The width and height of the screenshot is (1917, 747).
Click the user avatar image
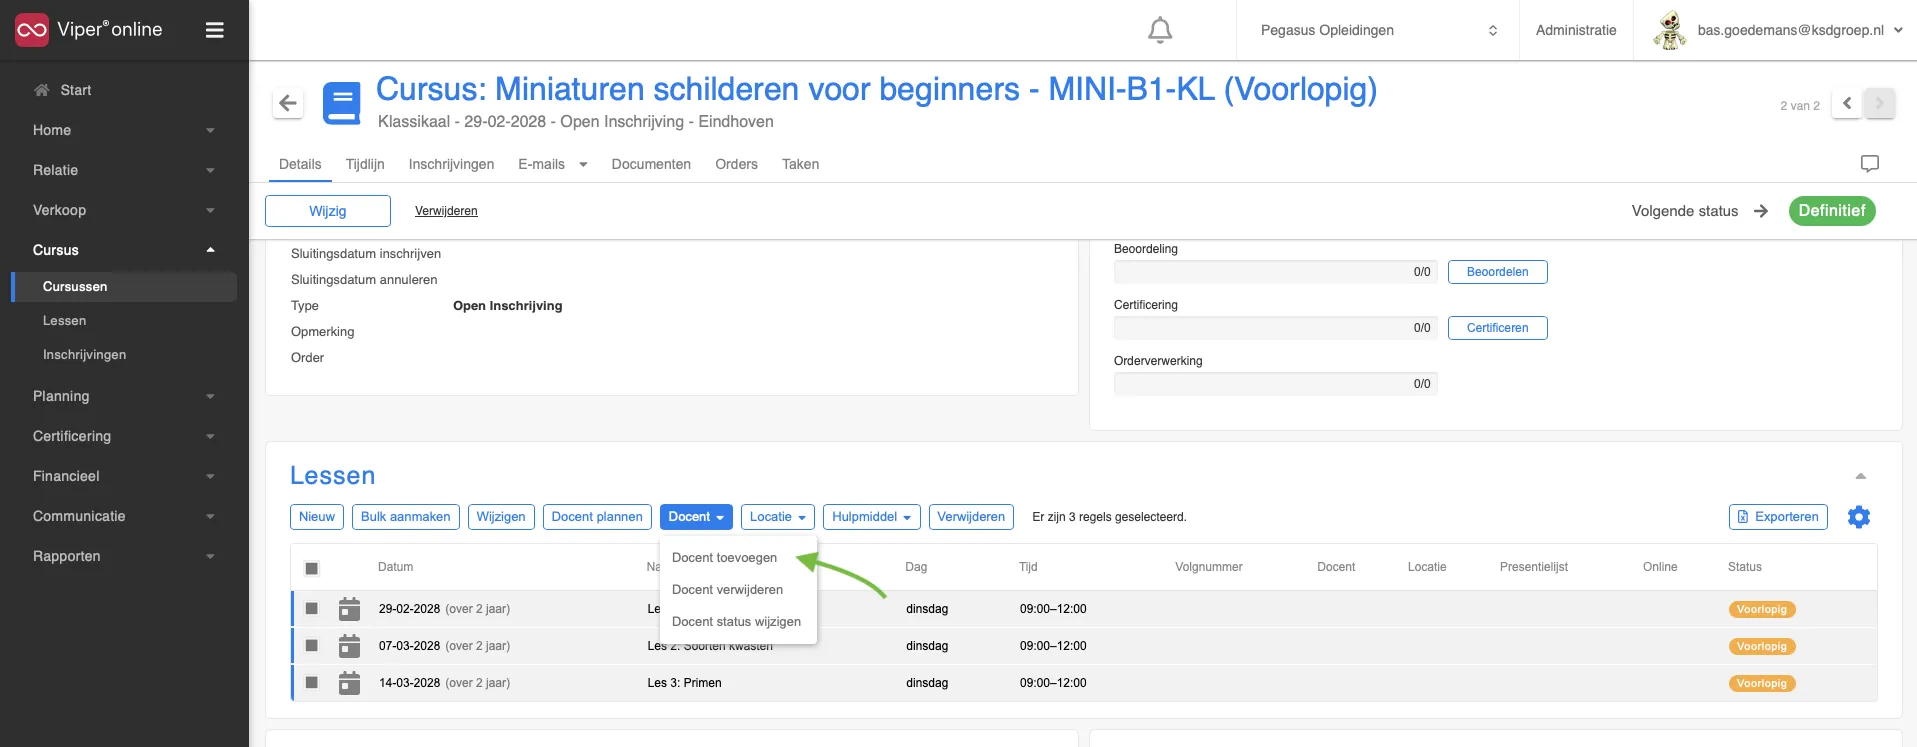(1669, 30)
